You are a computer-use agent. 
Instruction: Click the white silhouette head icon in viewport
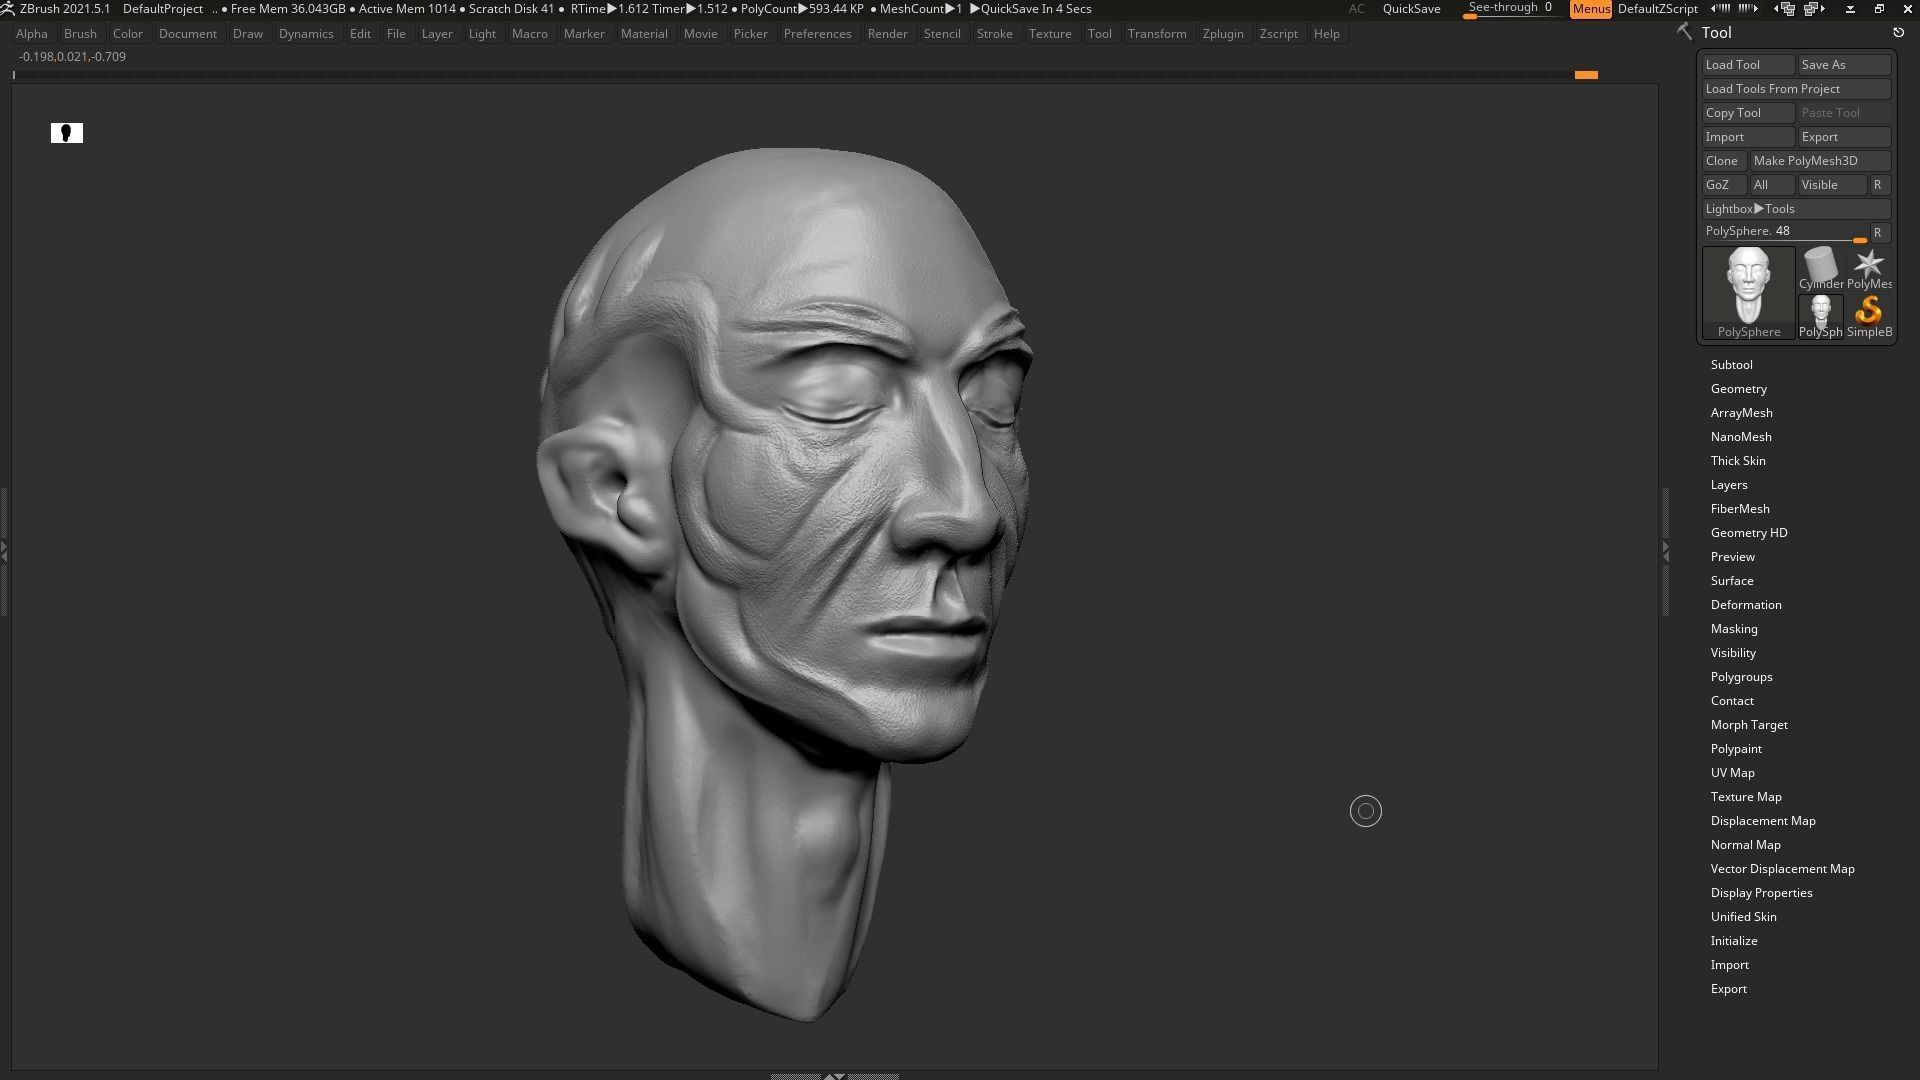pos(67,133)
